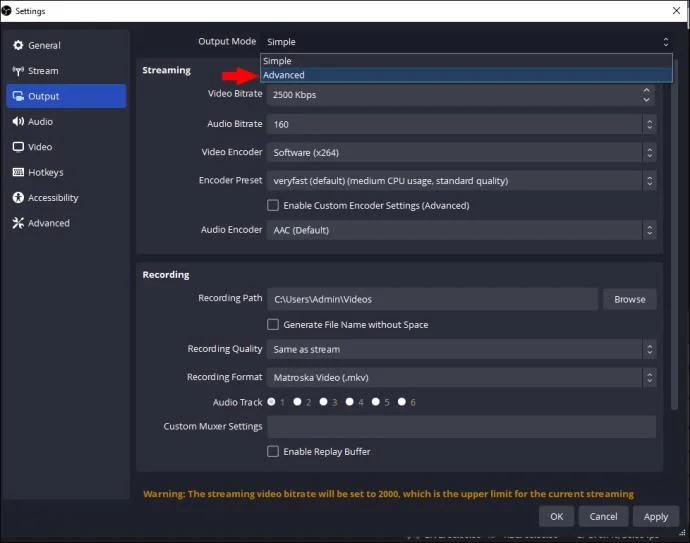The image size is (690, 543).
Task: Select Audio Track 3 radio
Action: point(323,402)
